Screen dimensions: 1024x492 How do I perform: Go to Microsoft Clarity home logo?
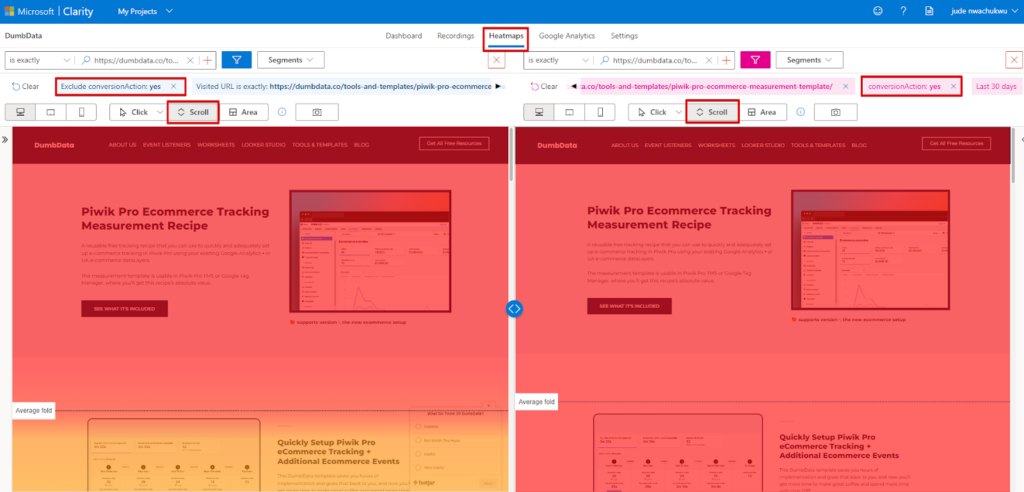pos(50,11)
